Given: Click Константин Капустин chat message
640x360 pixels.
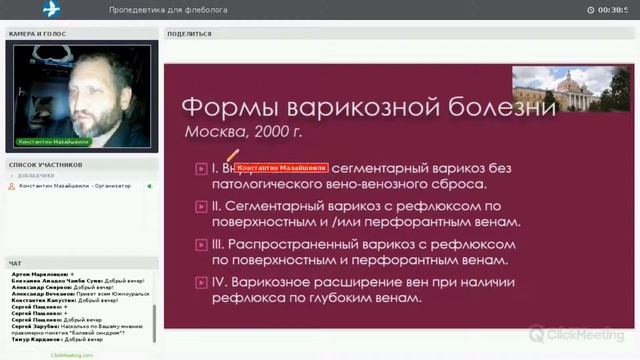Looking at the screenshot, I should (64, 300).
